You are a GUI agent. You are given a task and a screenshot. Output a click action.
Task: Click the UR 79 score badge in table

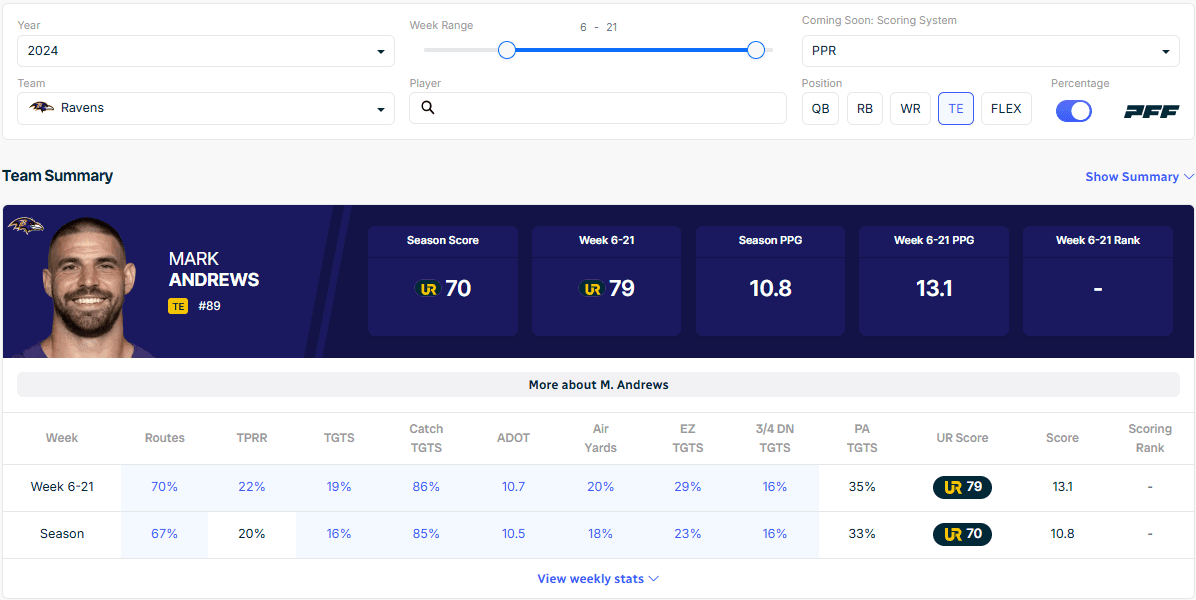pos(962,487)
